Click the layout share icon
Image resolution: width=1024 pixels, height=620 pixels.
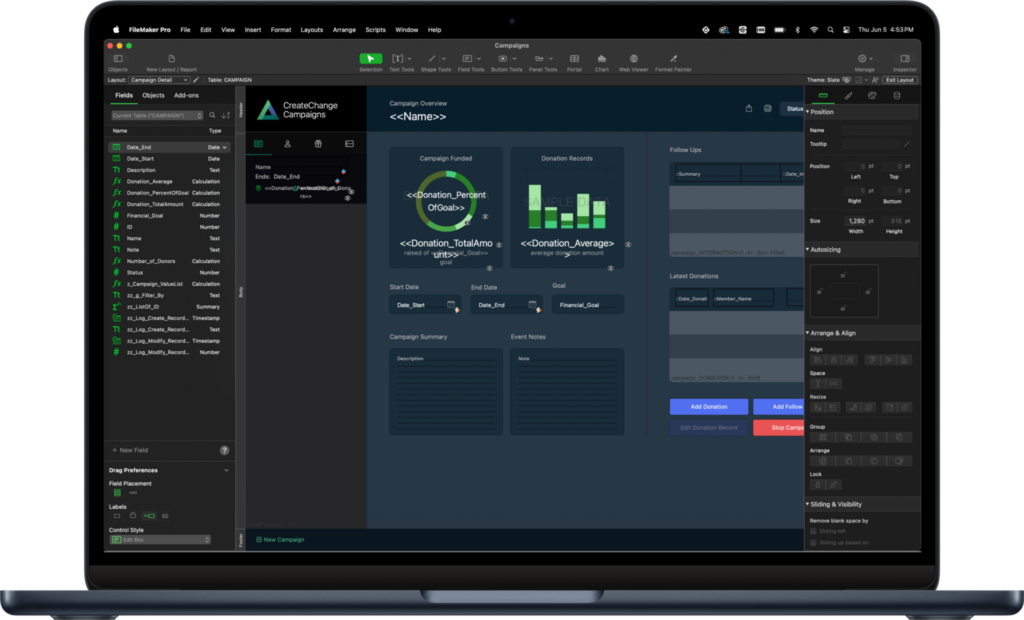[x=748, y=108]
